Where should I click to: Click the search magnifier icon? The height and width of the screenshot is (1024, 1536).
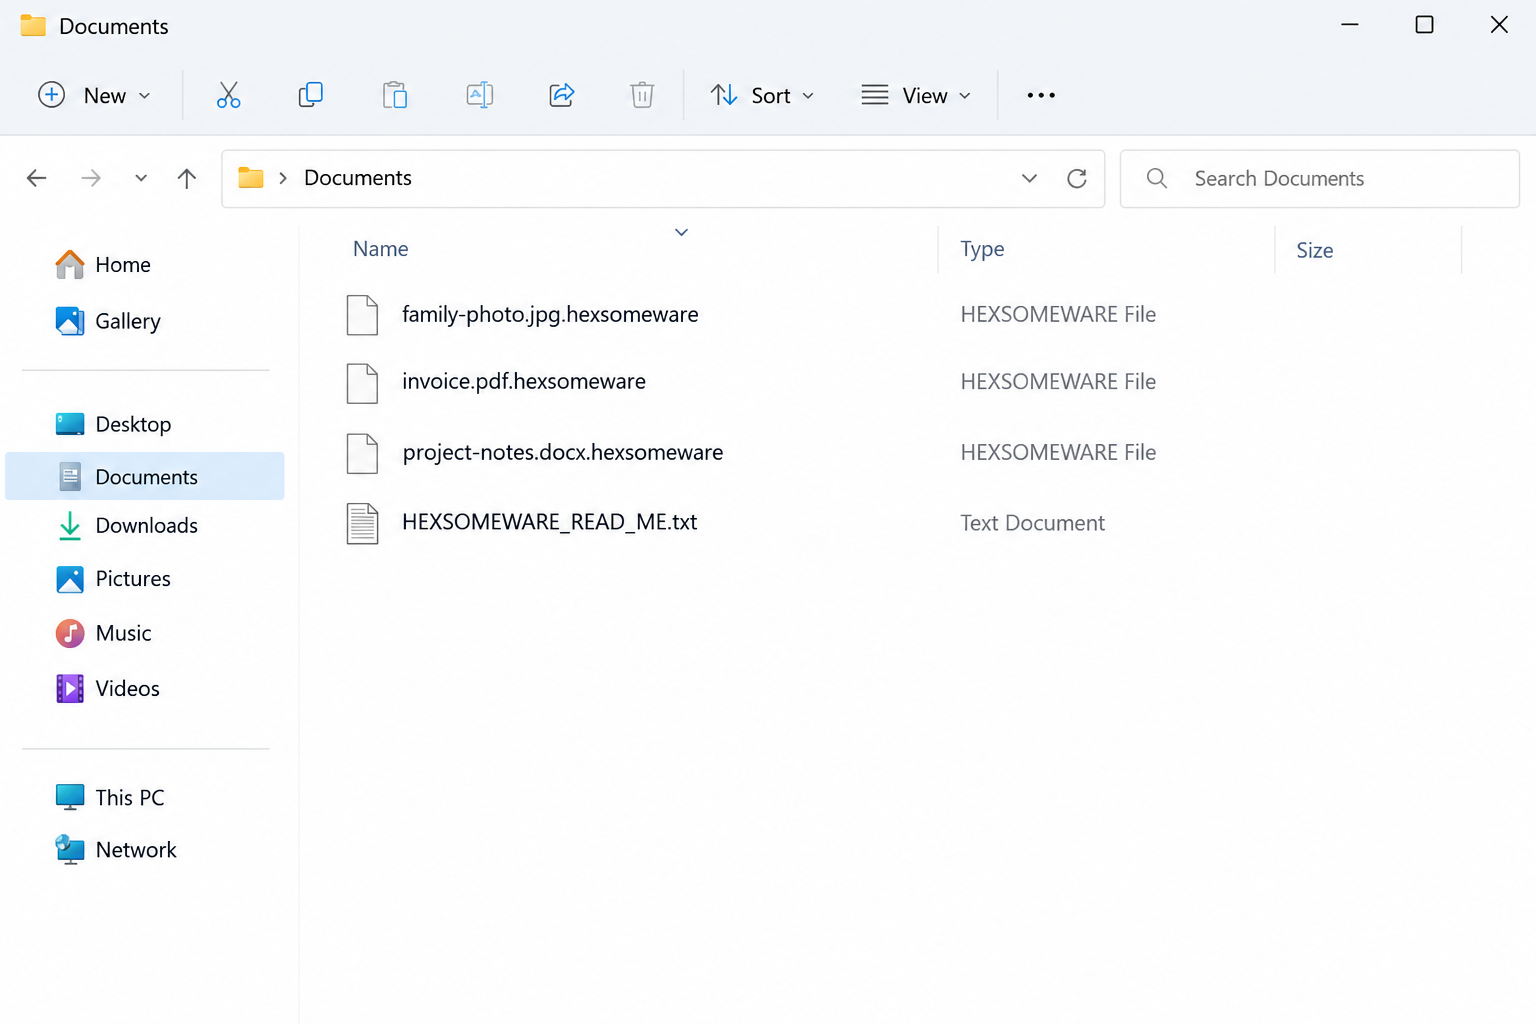[x=1157, y=178]
